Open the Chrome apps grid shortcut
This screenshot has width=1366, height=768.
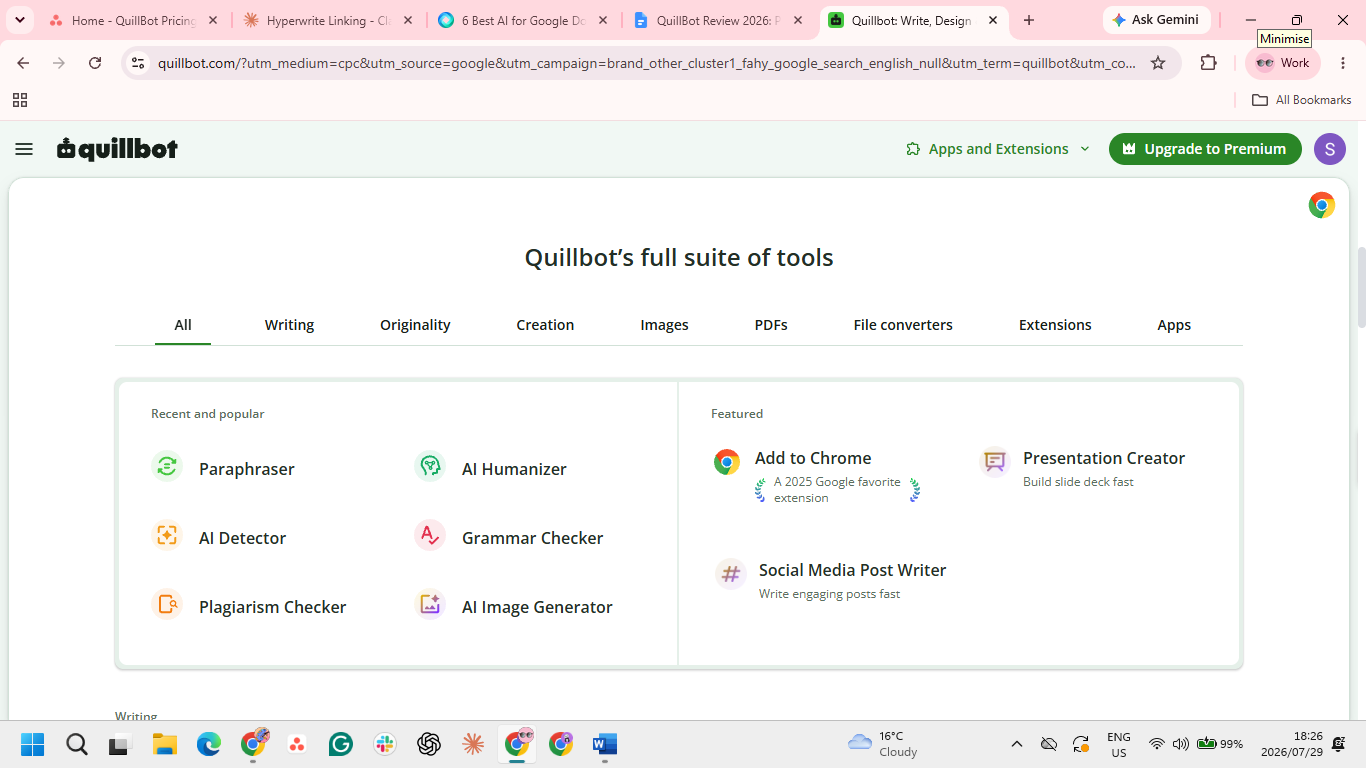20,100
